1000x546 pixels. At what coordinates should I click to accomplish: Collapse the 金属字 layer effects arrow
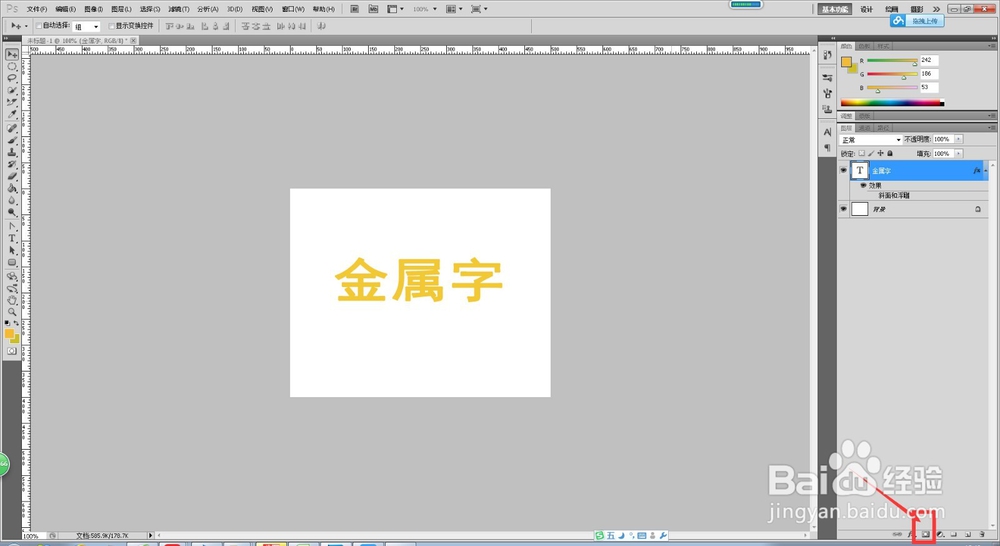coord(985,170)
